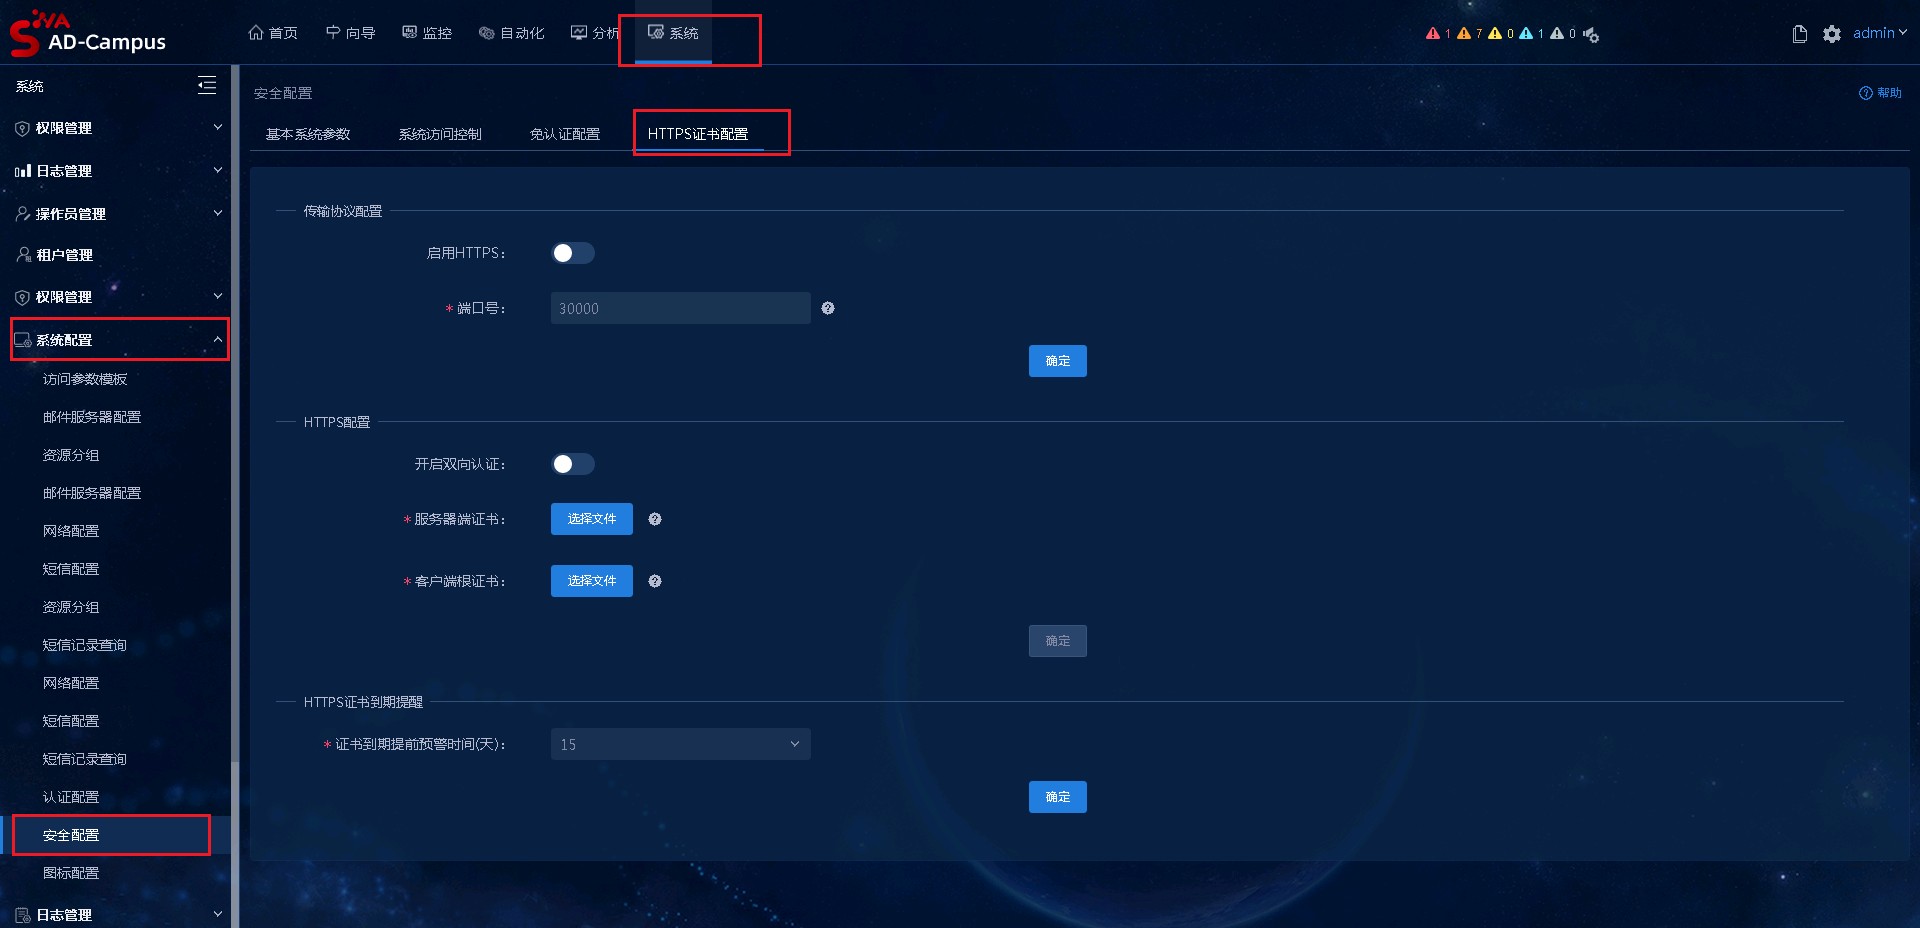Click help icon next to client root certificate
The height and width of the screenshot is (928, 1920).
click(x=655, y=581)
